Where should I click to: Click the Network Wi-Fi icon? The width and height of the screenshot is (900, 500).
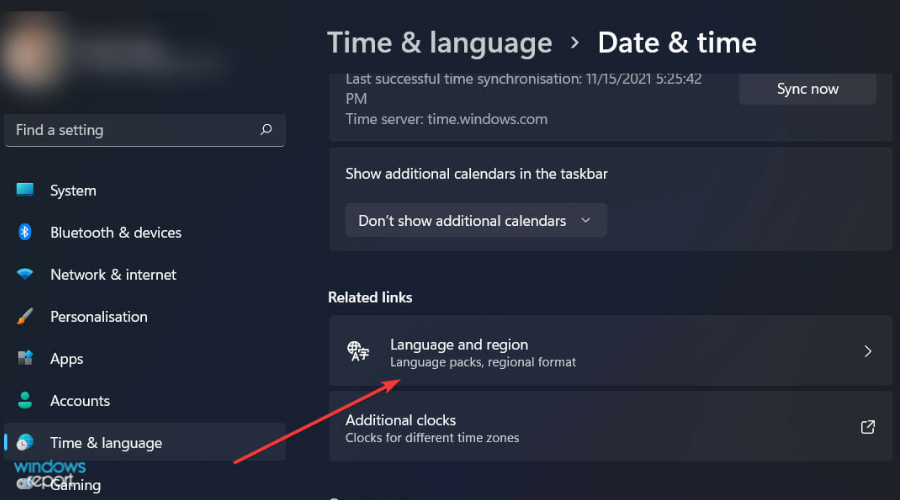(x=25, y=274)
